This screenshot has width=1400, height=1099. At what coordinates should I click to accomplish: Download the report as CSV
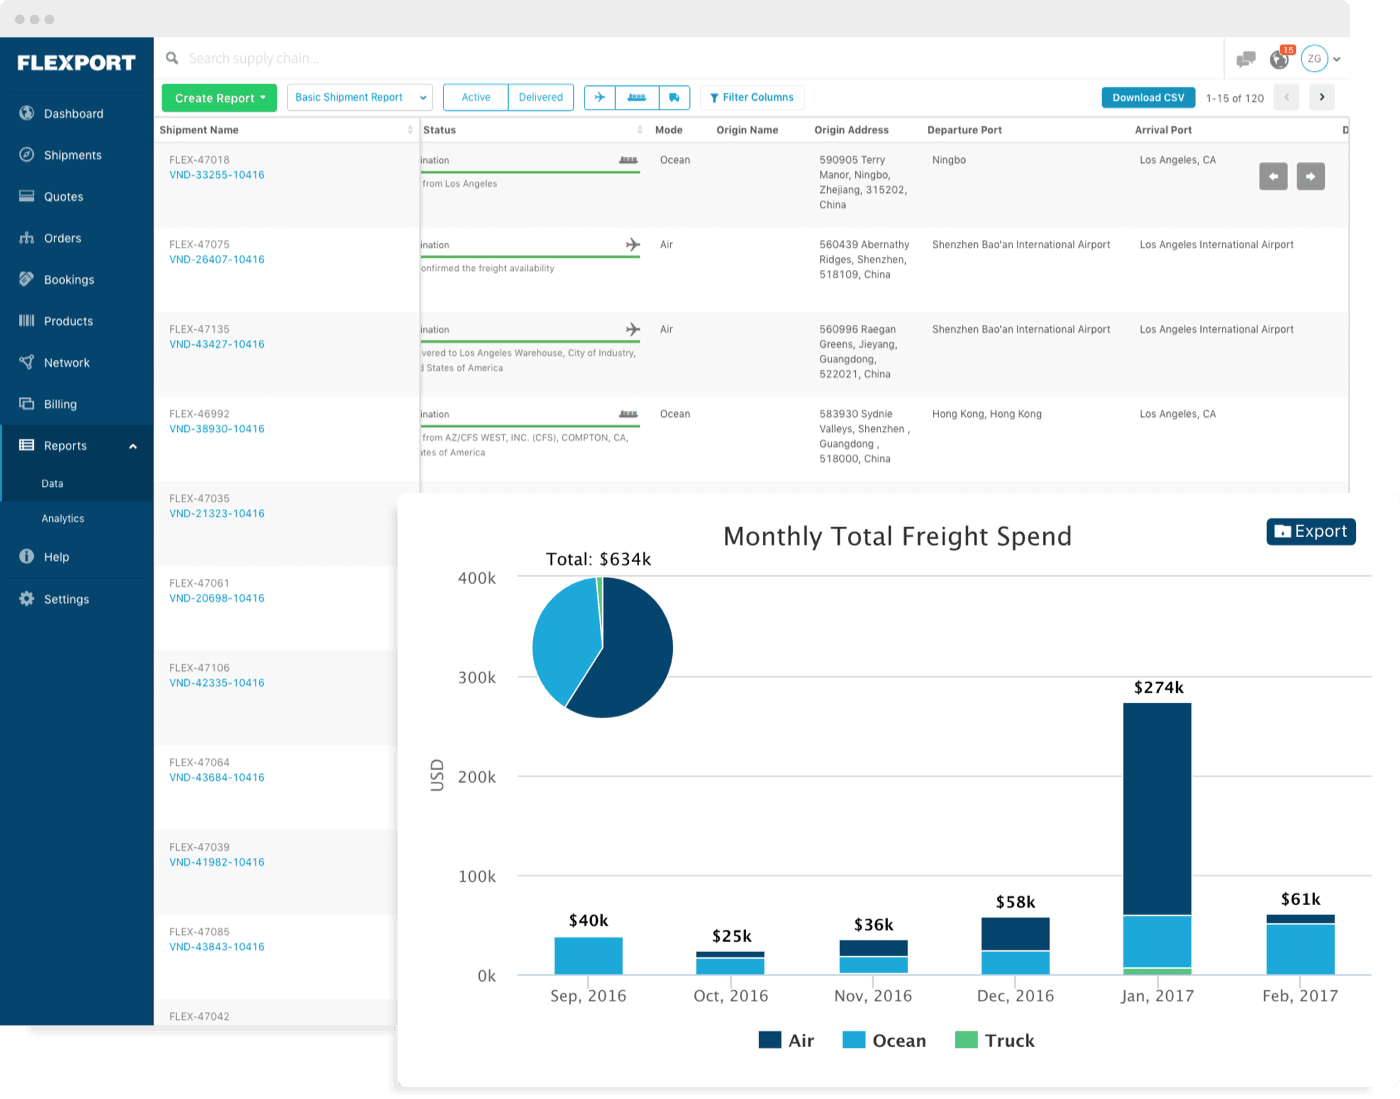(1148, 97)
